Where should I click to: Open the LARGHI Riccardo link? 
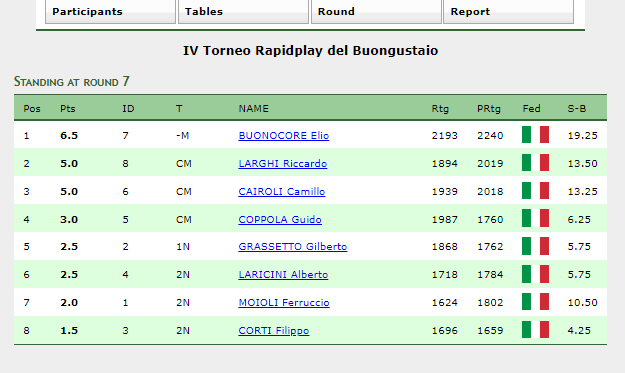tap(283, 163)
